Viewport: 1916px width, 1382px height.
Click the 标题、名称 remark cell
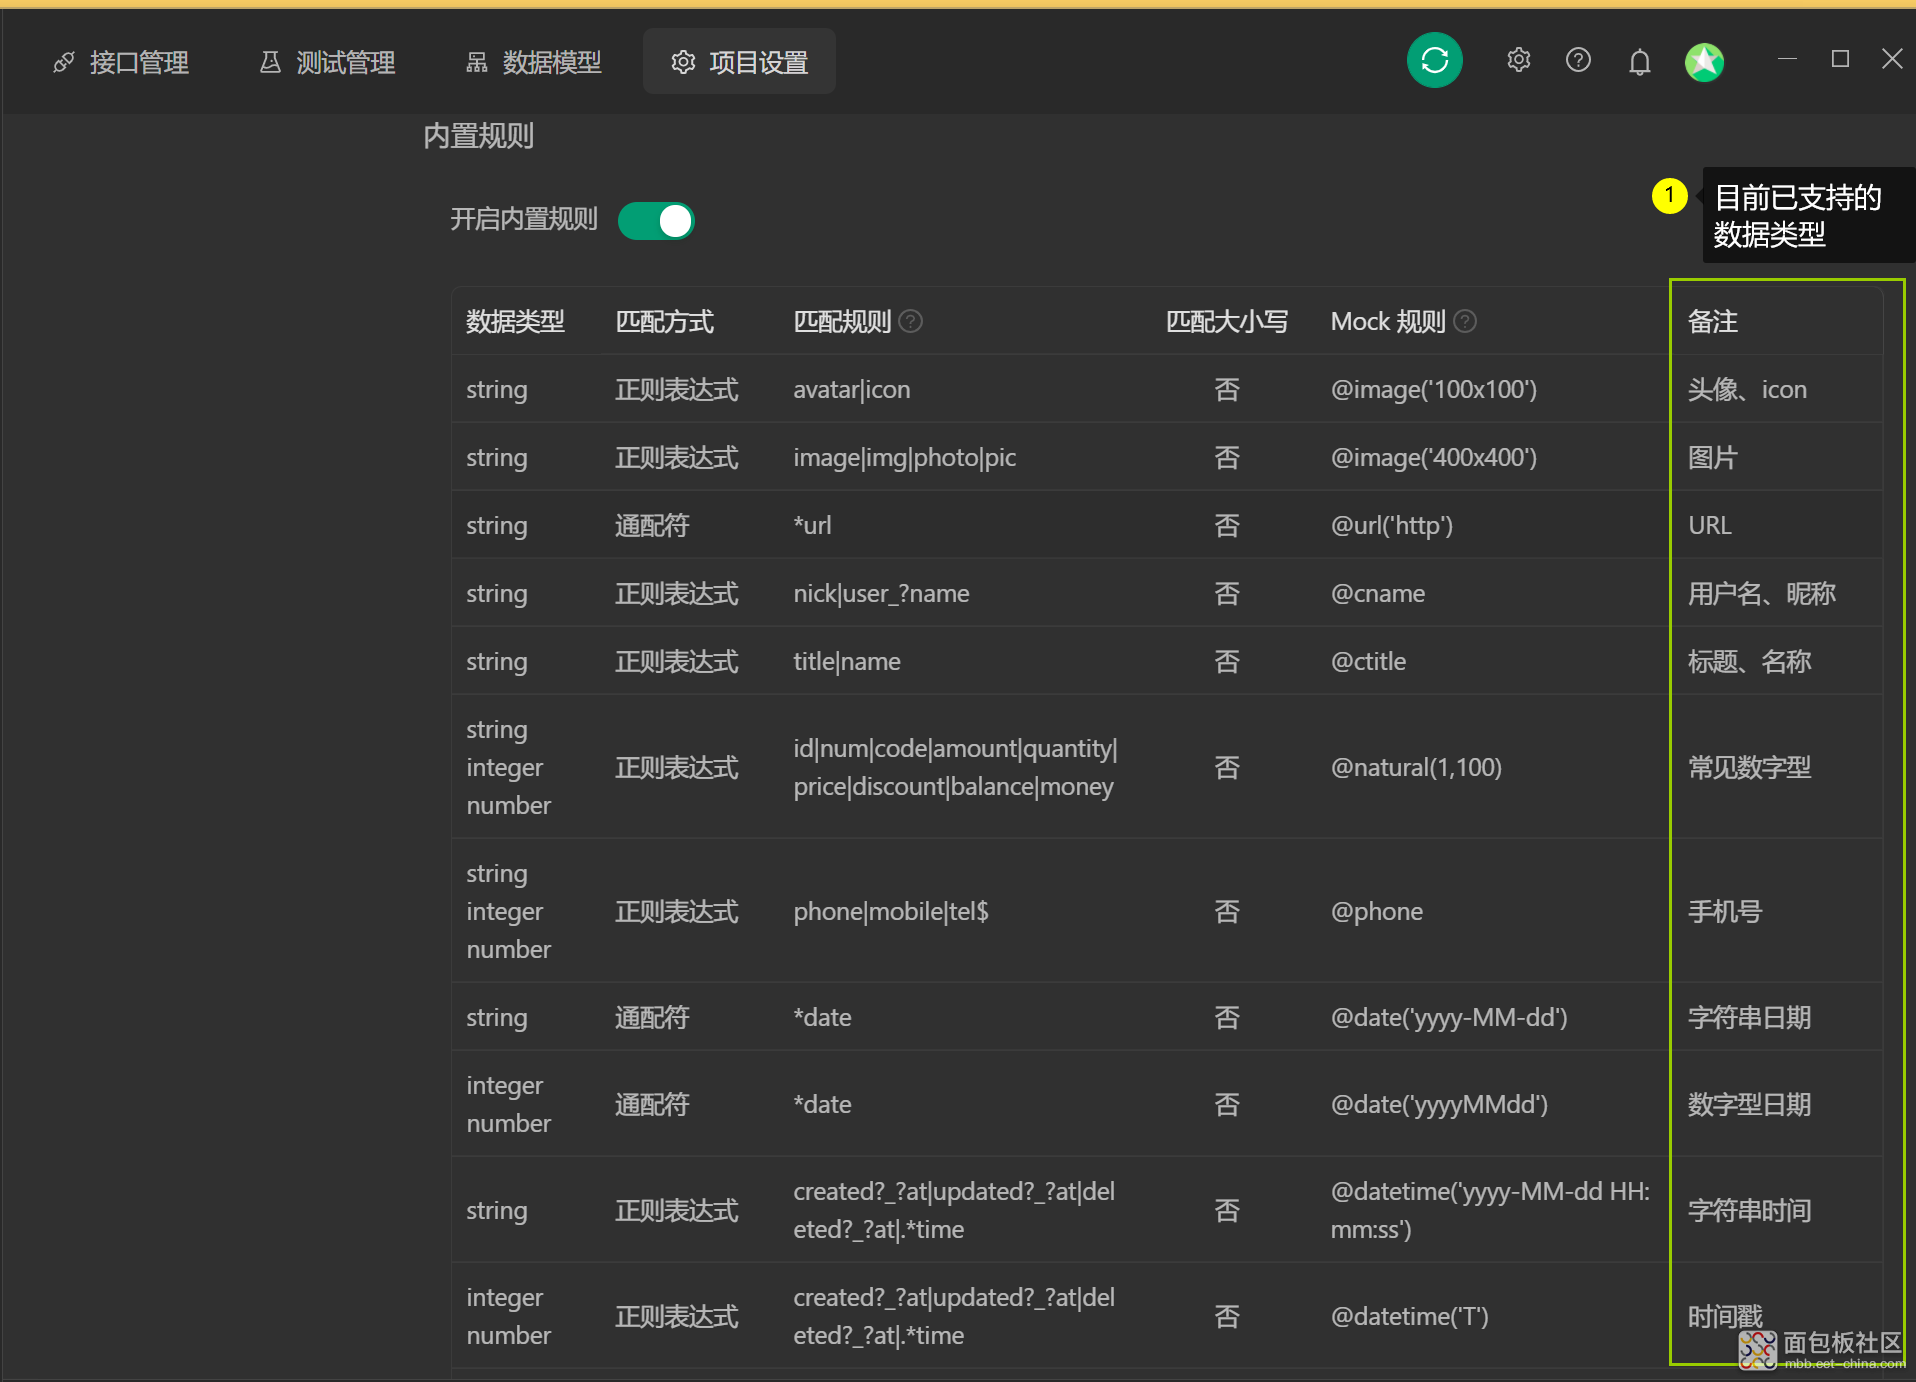point(1749,661)
